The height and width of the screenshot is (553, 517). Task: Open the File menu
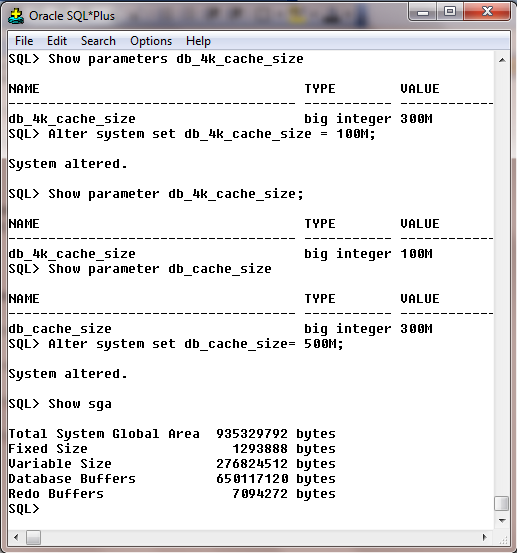click(x=24, y=41)
